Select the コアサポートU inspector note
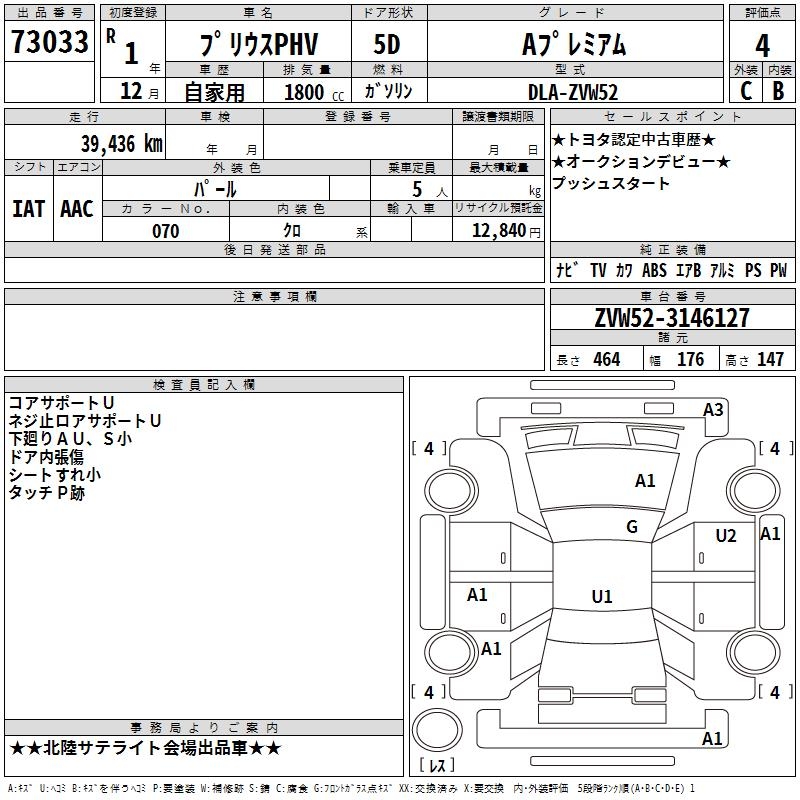Viewport: 800px width, 800px height. (61, 403)
